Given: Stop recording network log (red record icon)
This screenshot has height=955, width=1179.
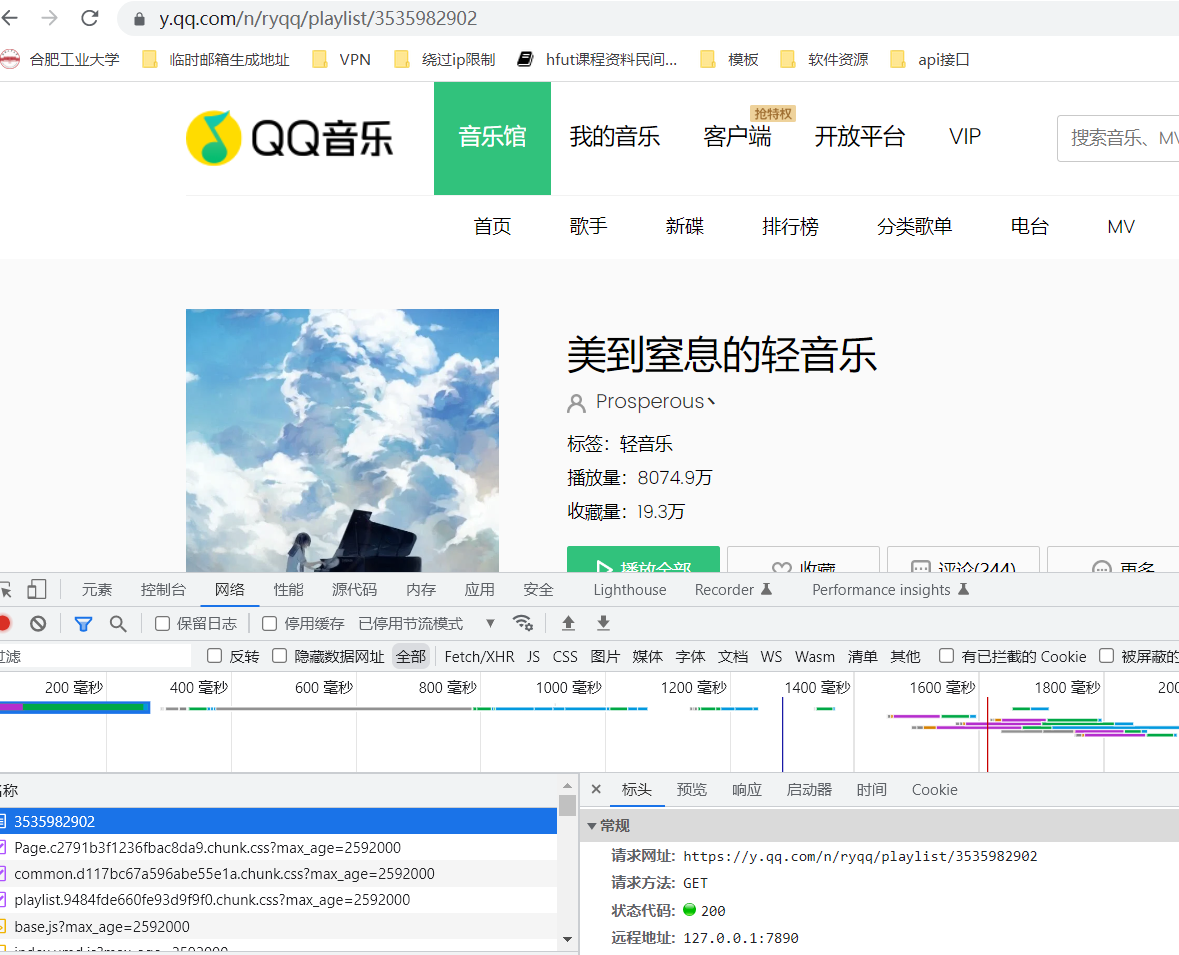Looking at the screenshot, I should click(6, 622).
